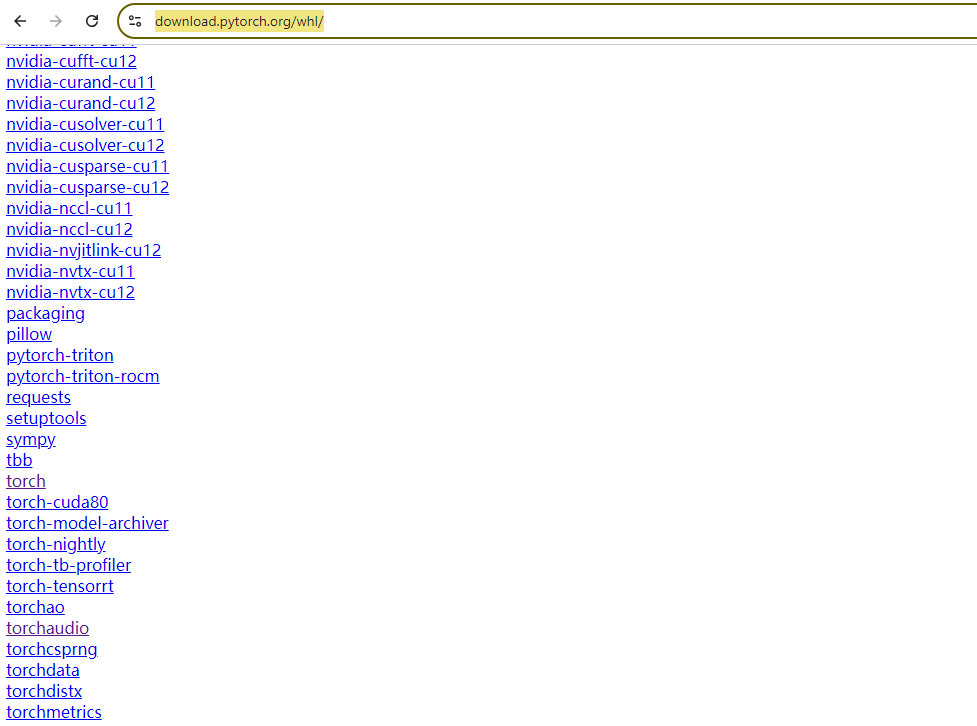Open the setuptools link
This screenshot has height=726, width=977.
(x=46, y=418)
